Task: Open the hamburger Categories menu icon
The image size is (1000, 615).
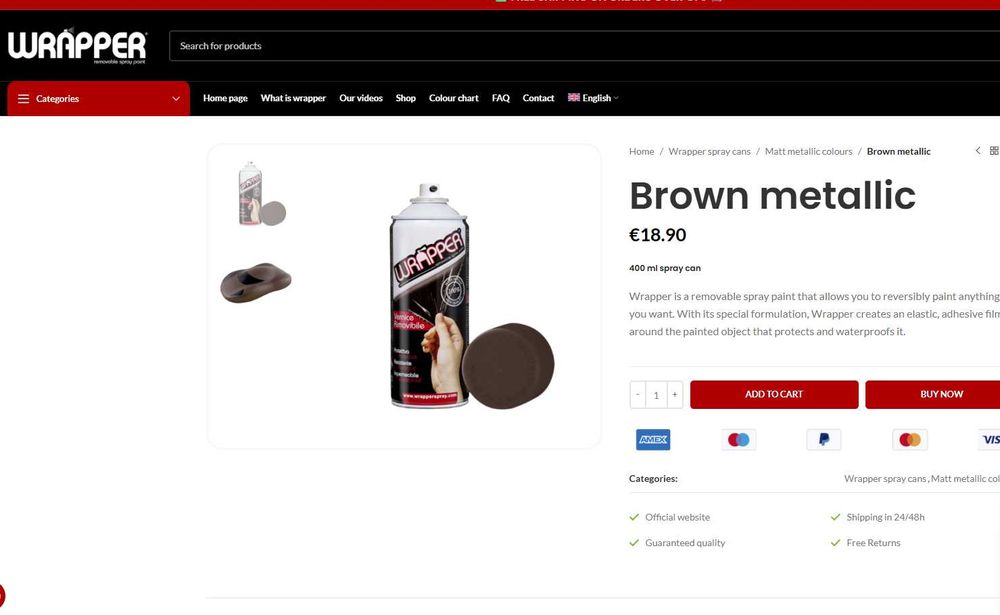Action: pos(24,99)
